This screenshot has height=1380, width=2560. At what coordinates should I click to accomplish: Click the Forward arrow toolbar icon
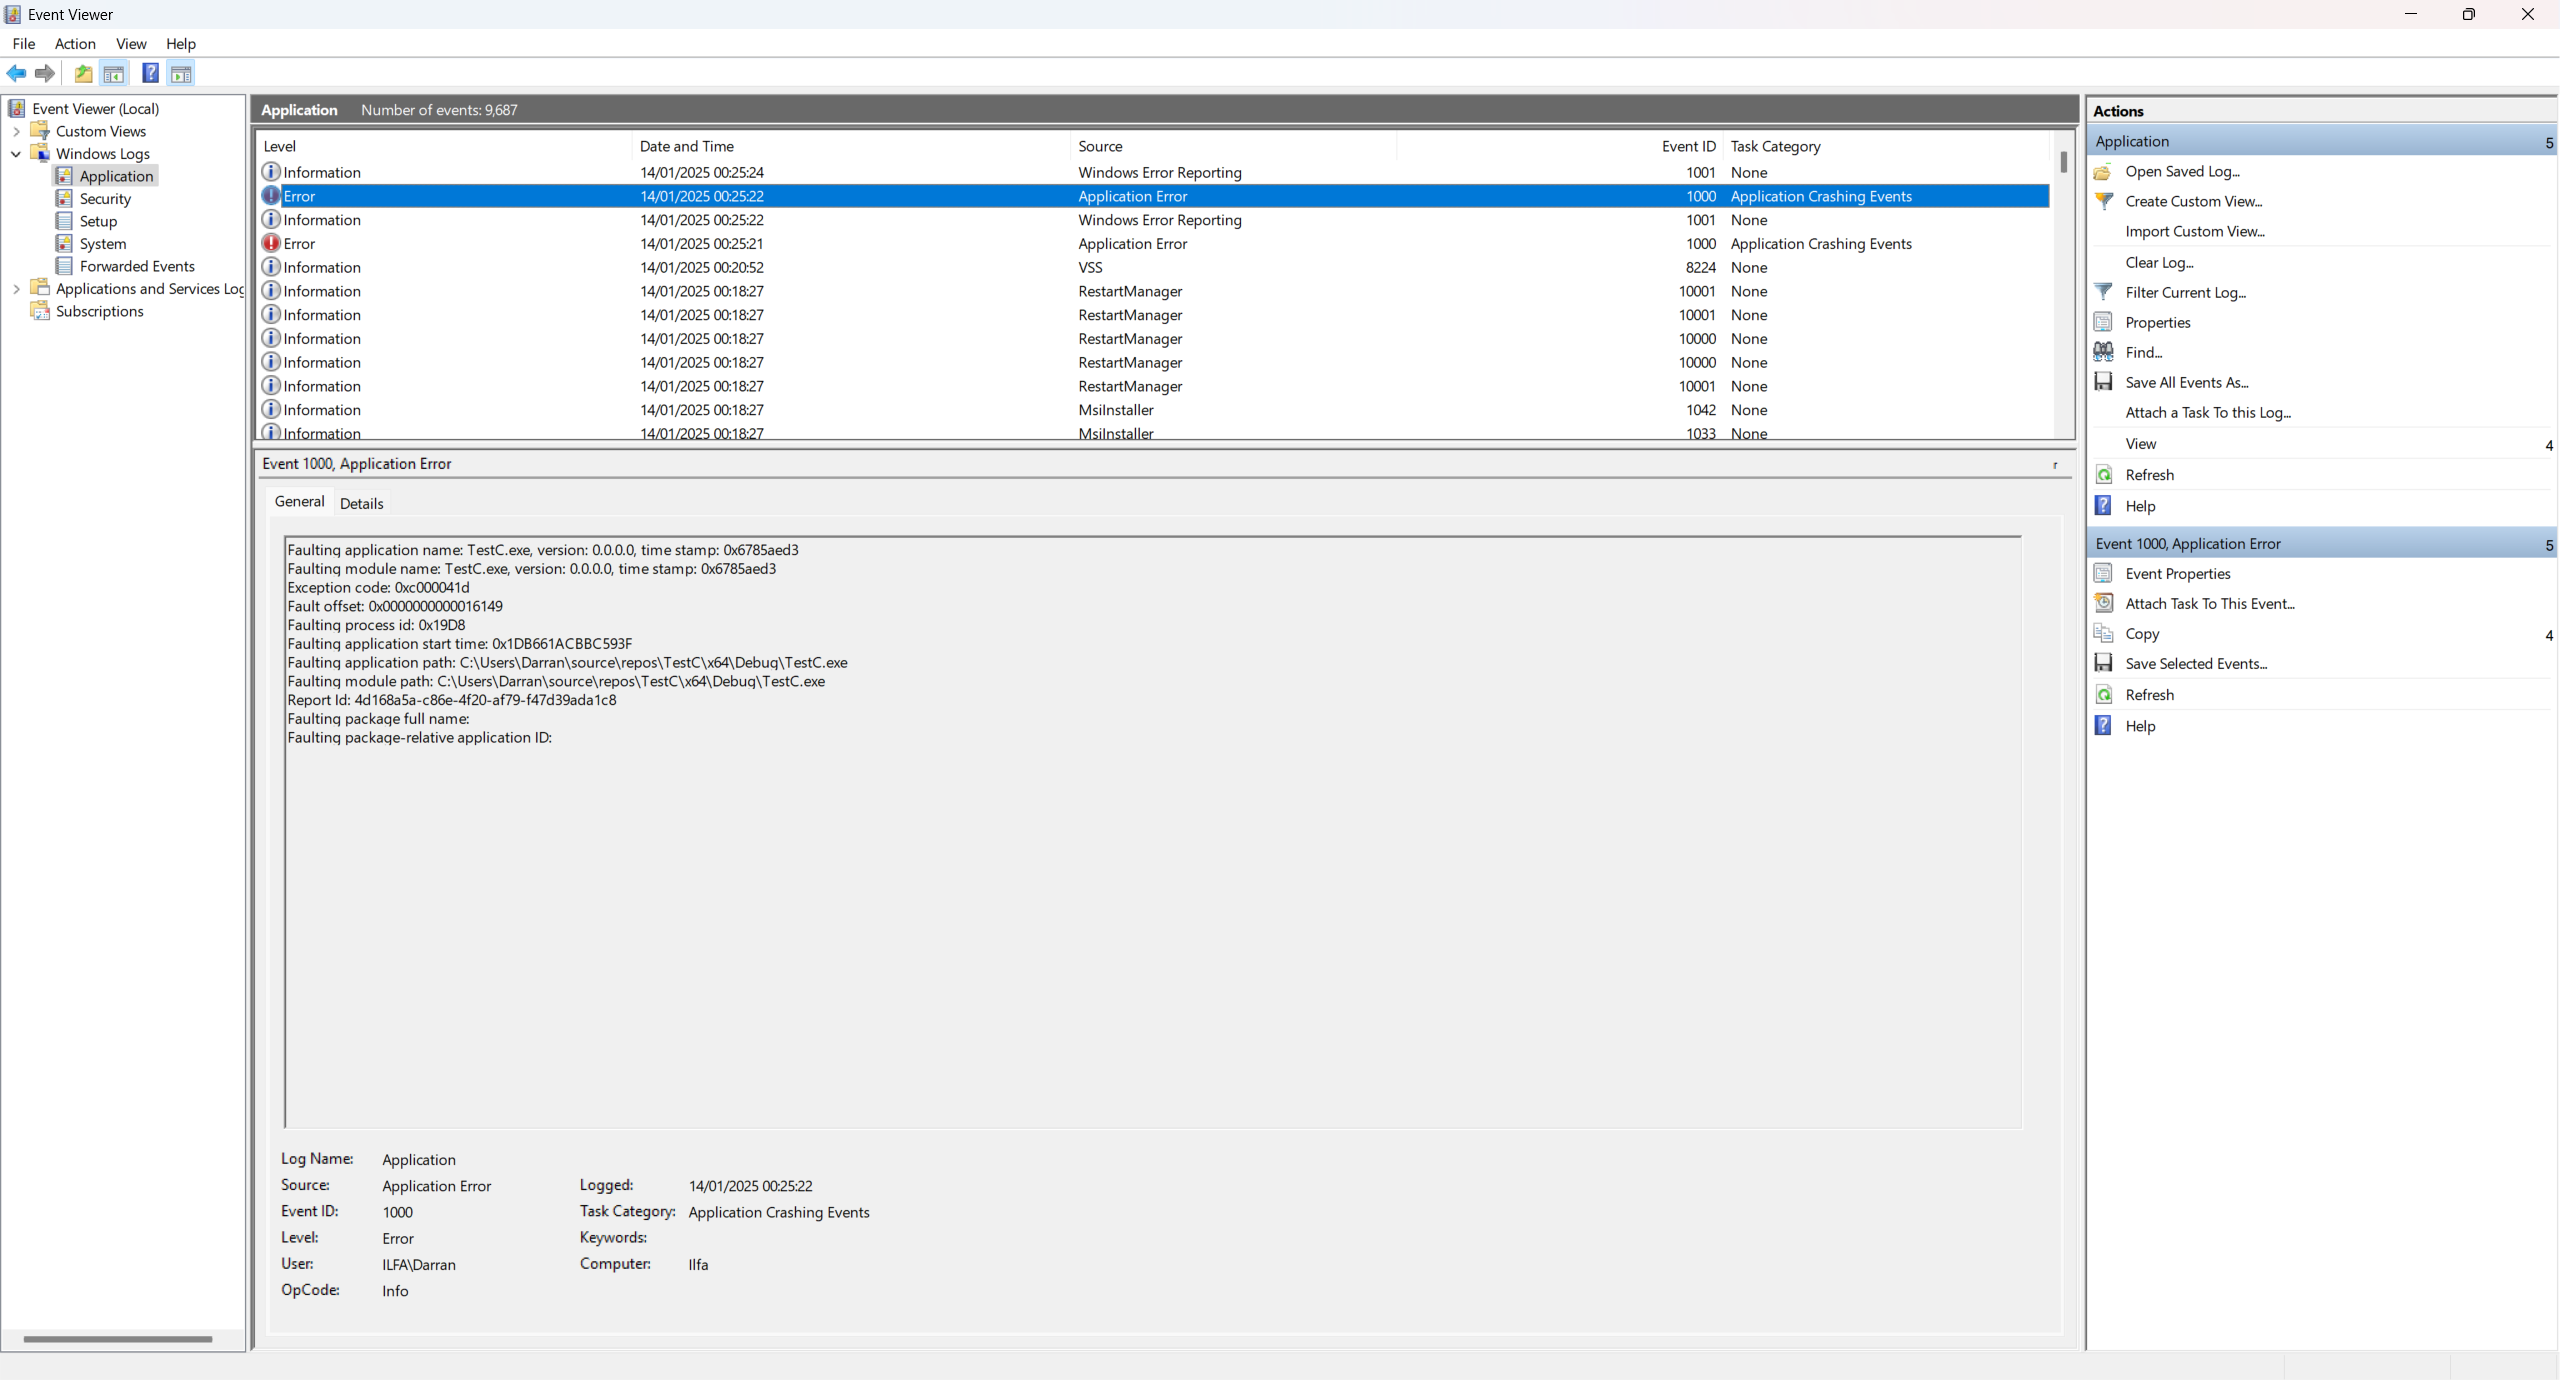coord(45,73)
